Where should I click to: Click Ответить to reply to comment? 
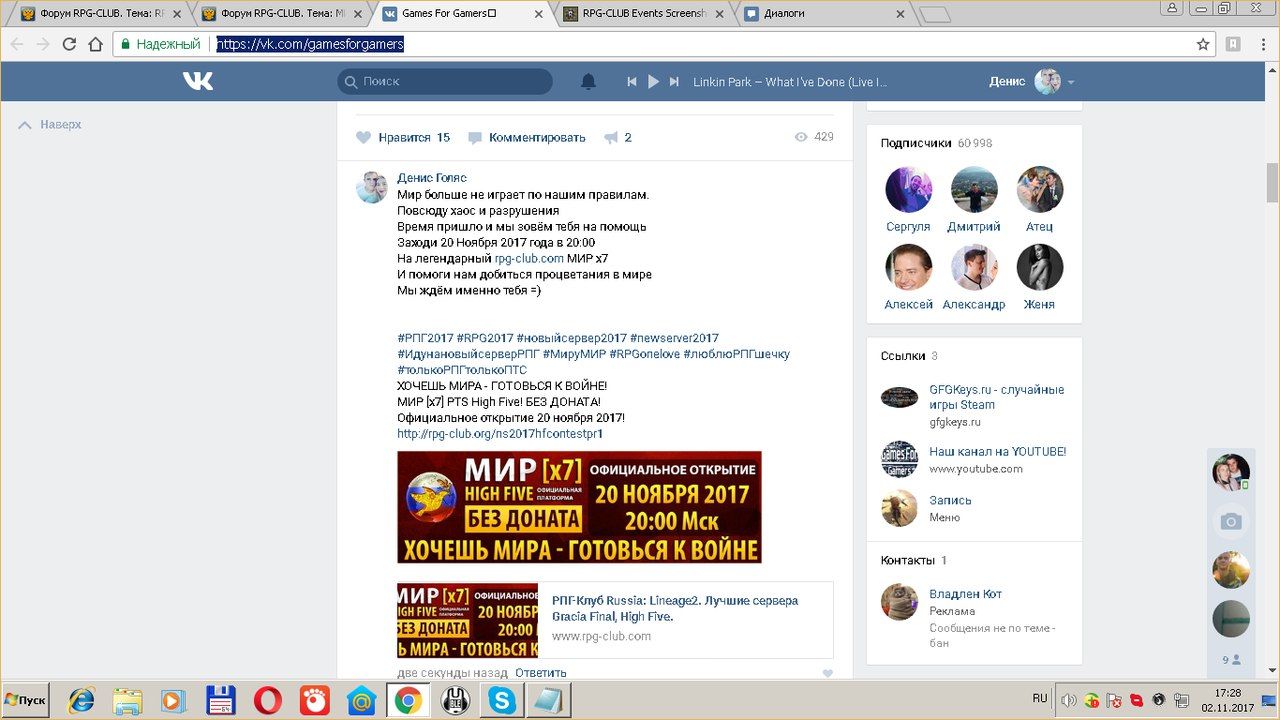click(541, 673)
